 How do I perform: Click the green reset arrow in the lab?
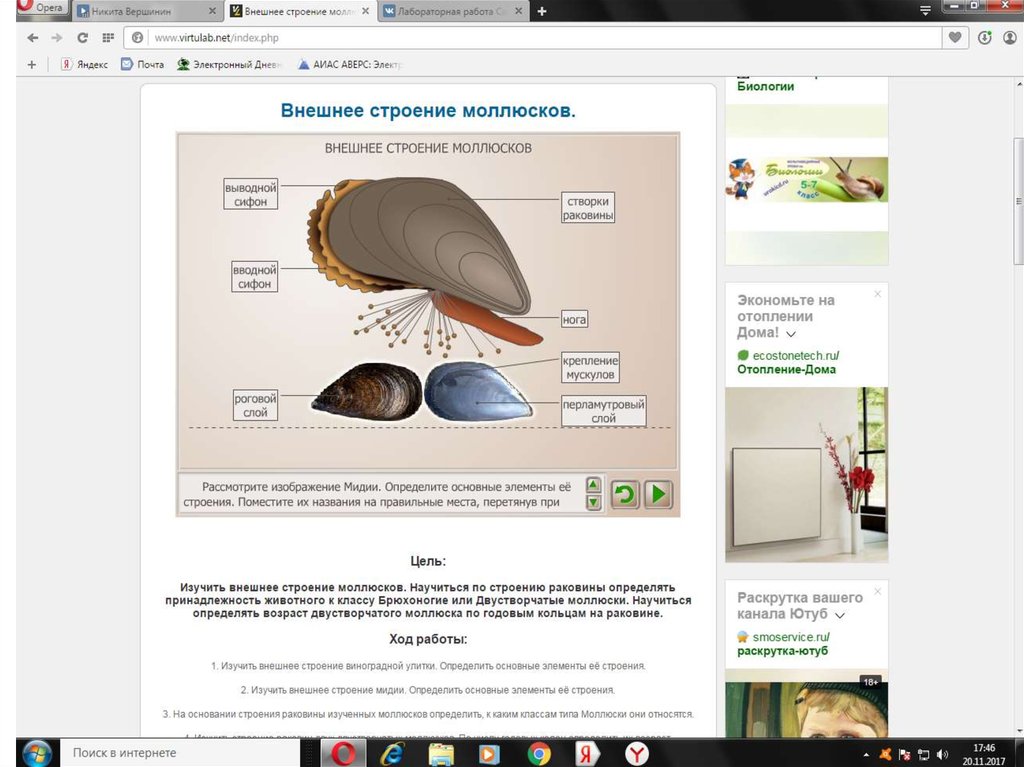pyautogui.click(x=625, y=494)
